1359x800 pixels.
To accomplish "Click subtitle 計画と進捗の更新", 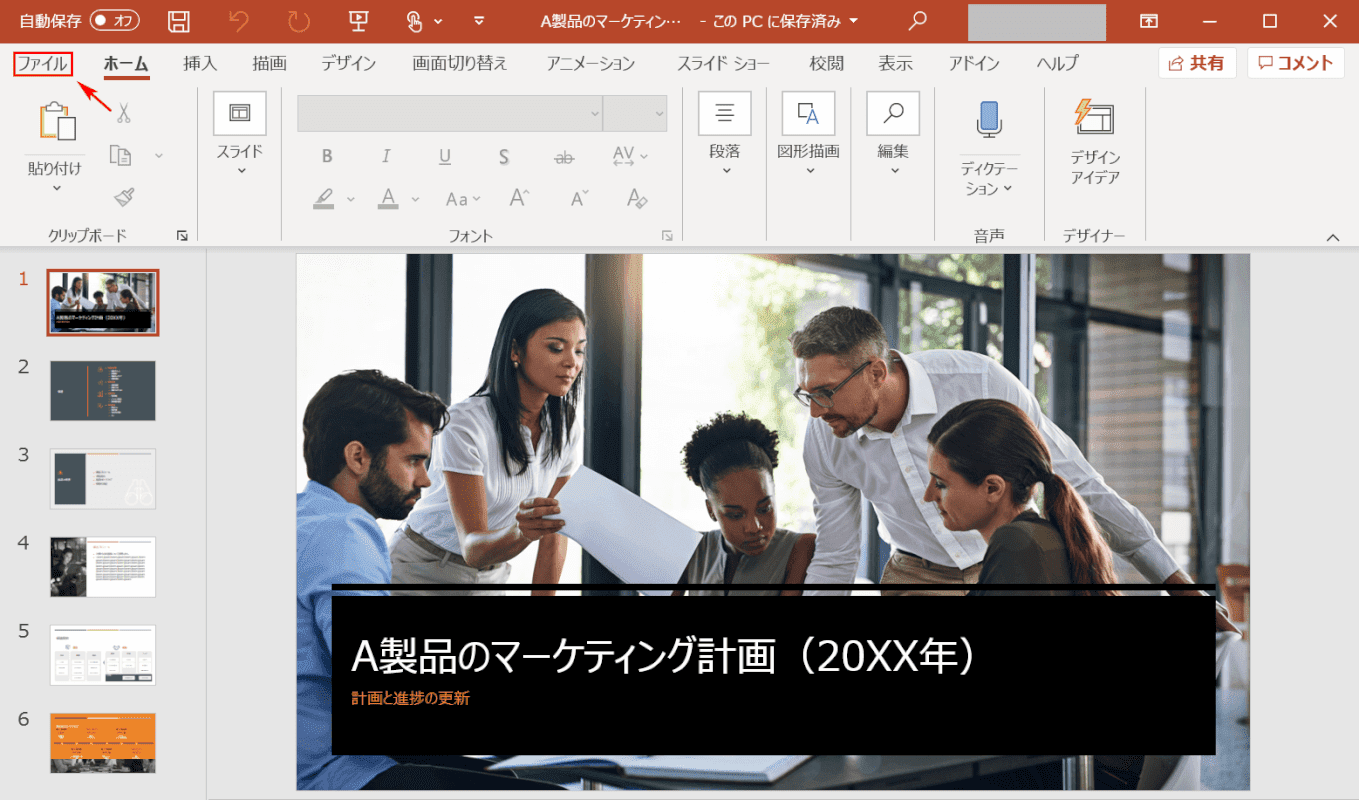I will [x=410, y=698].
